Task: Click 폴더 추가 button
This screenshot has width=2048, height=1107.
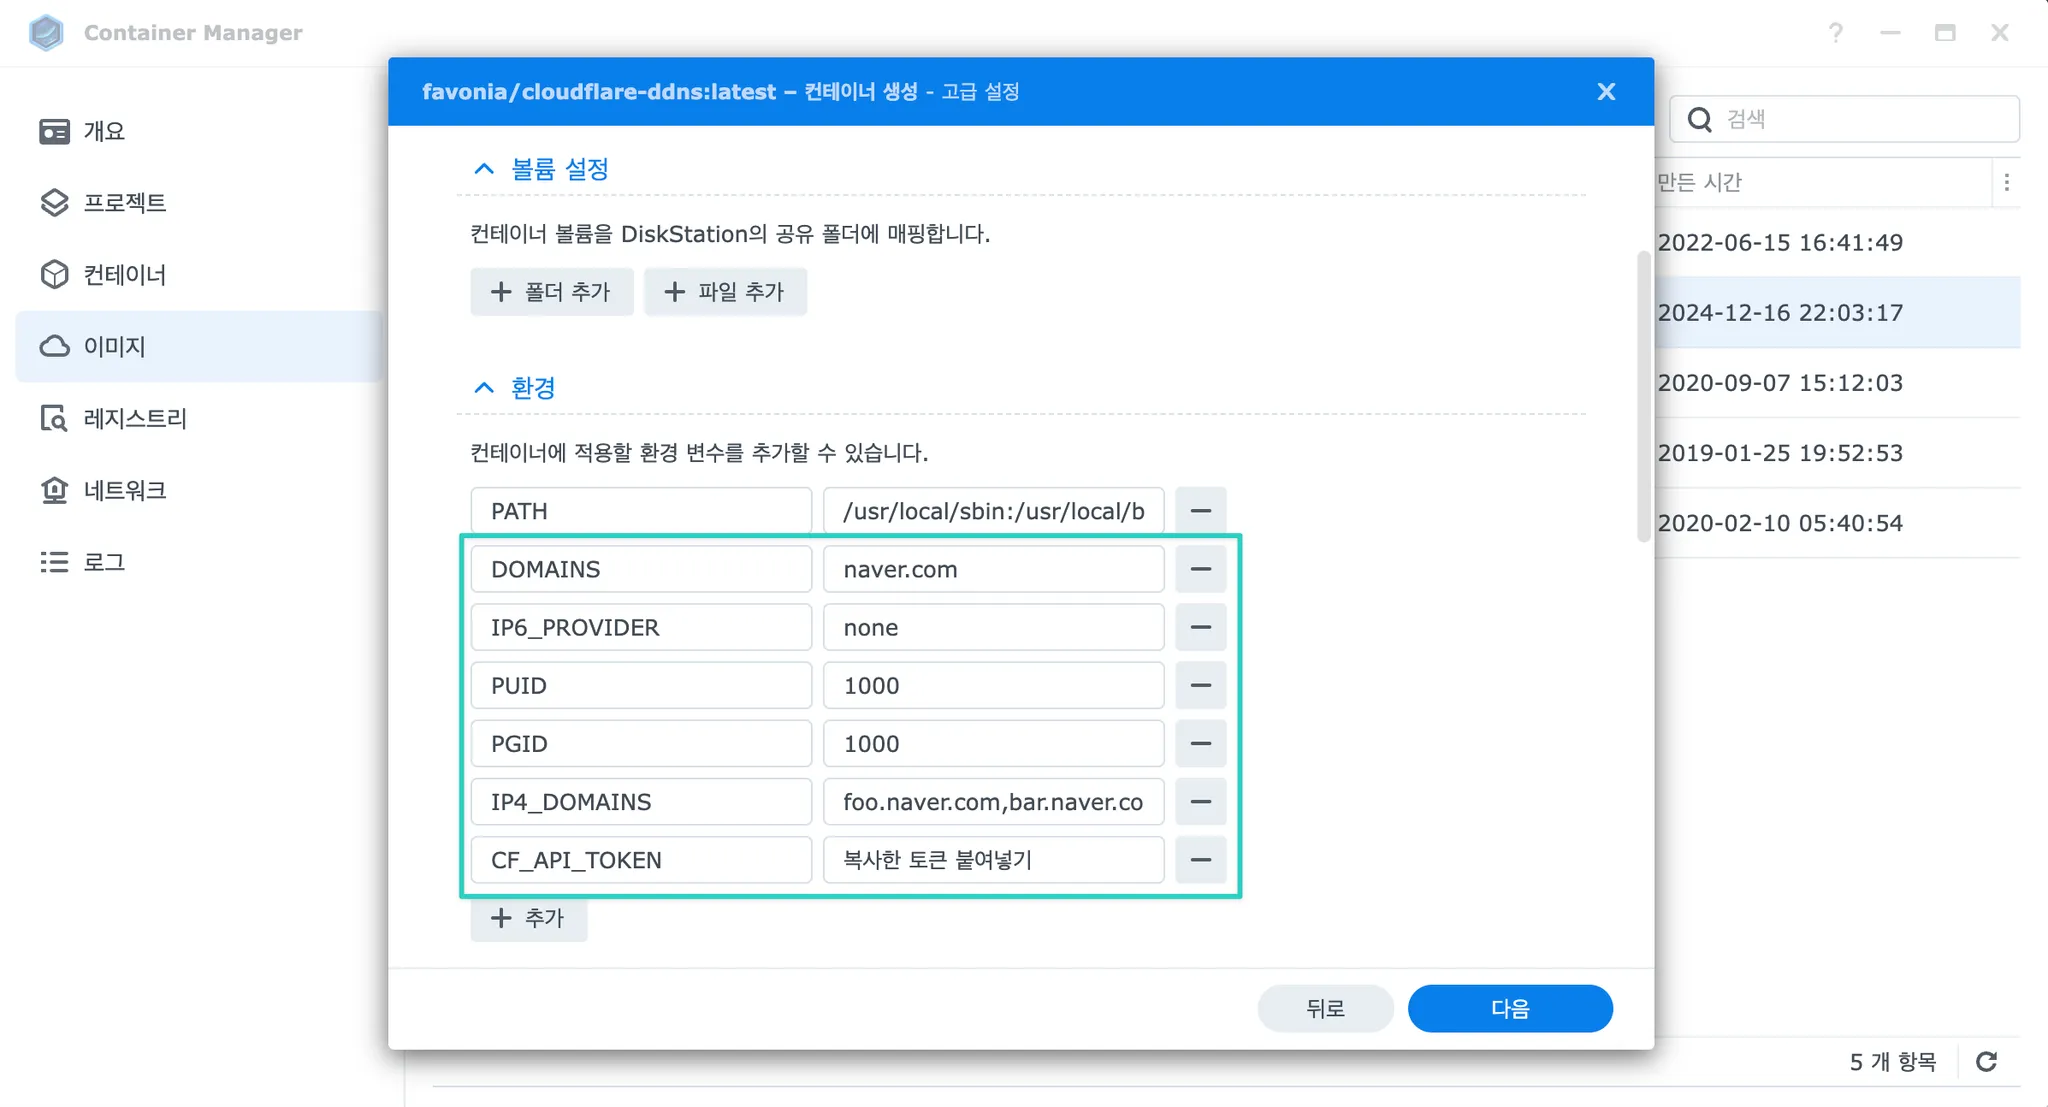Action: pyautogui.click(x=551, y=292)
